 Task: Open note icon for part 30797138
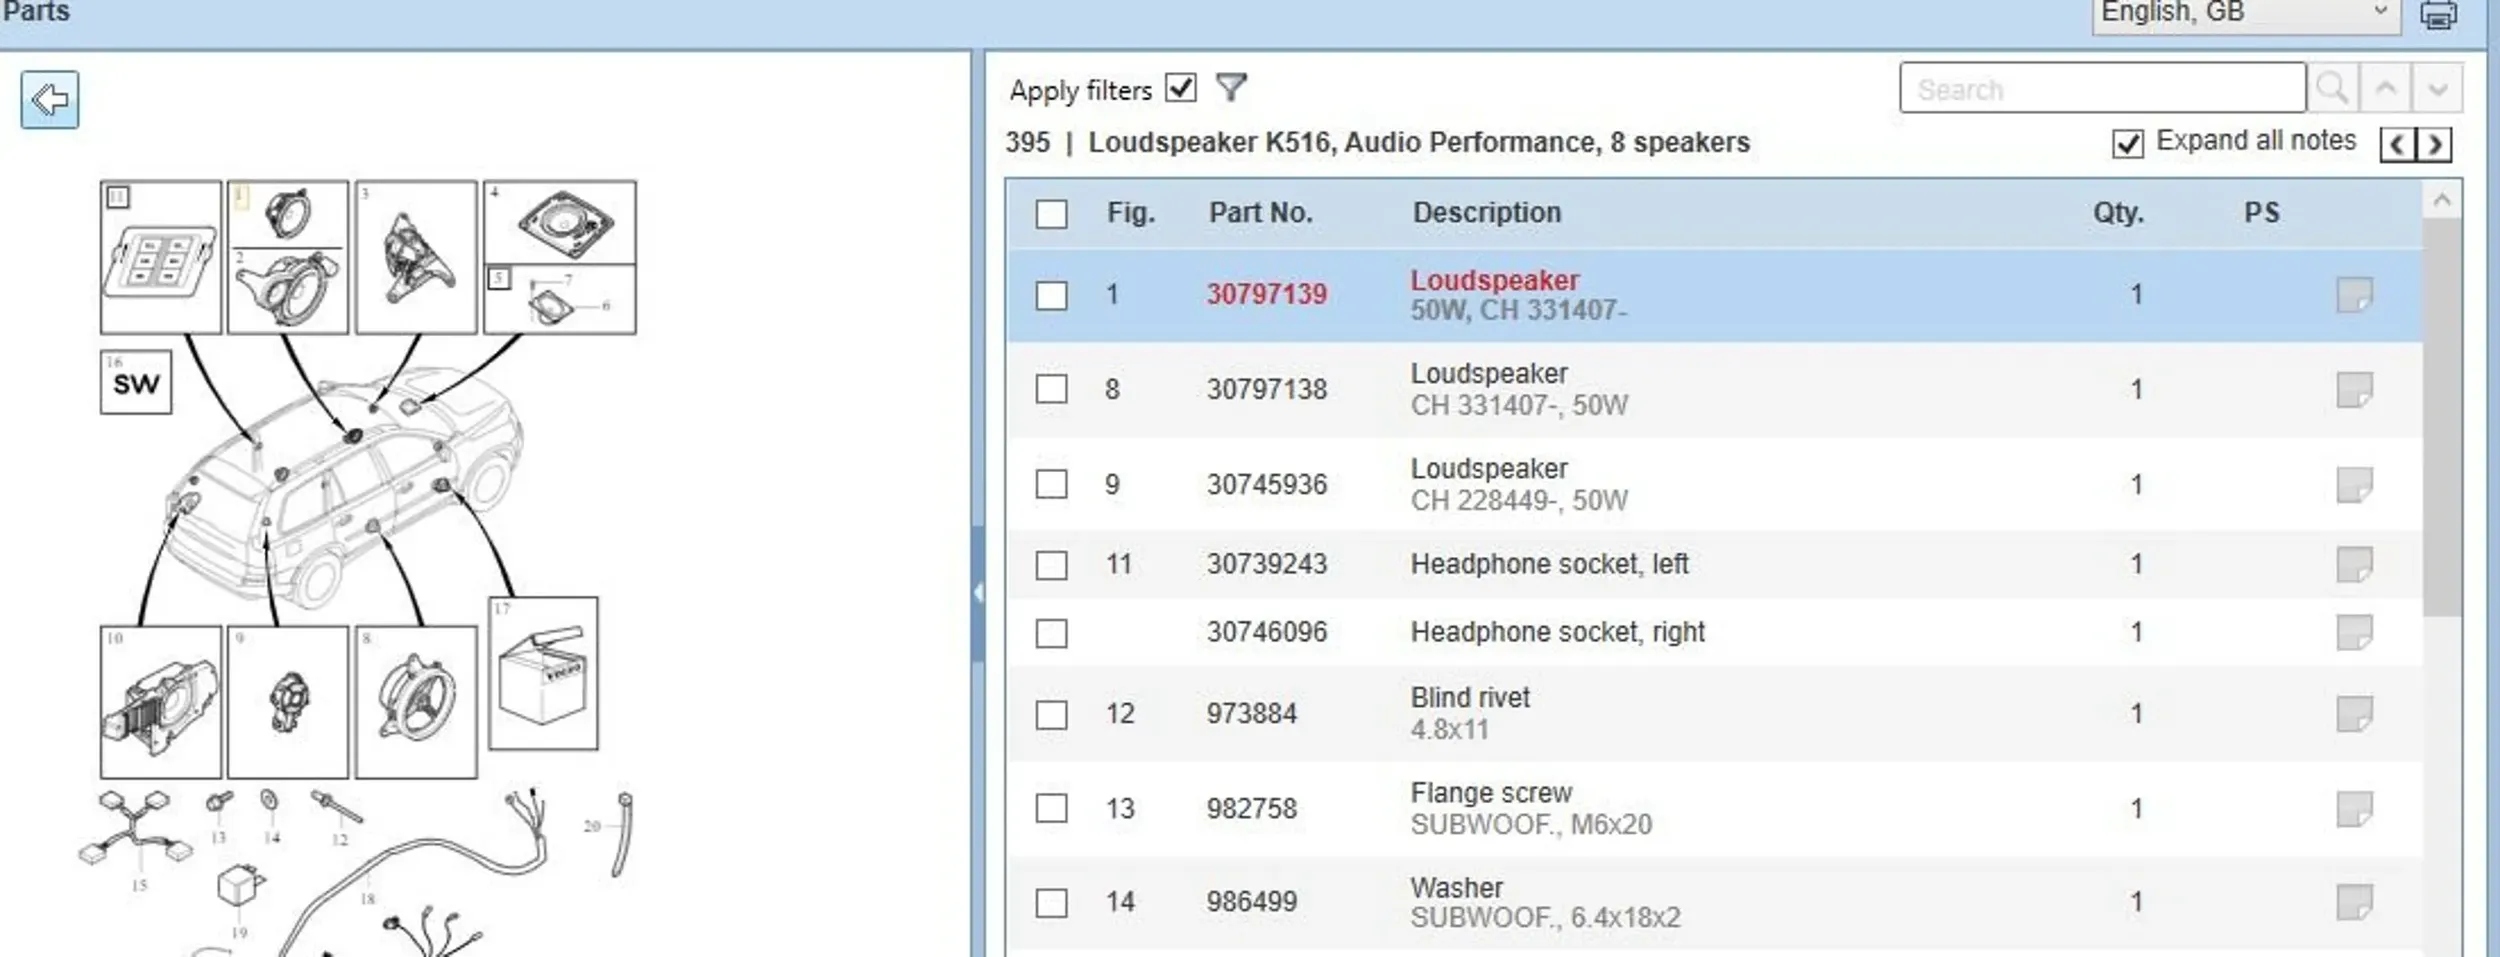pos(2354,390)
